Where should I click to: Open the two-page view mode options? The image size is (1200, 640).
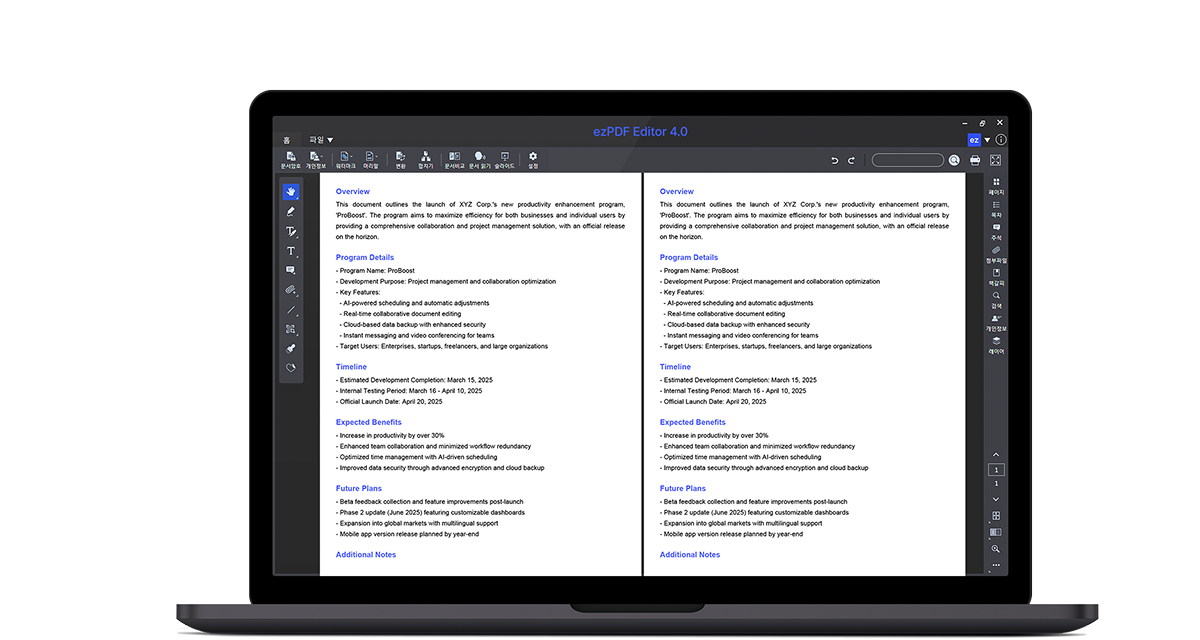pos(996,533)
